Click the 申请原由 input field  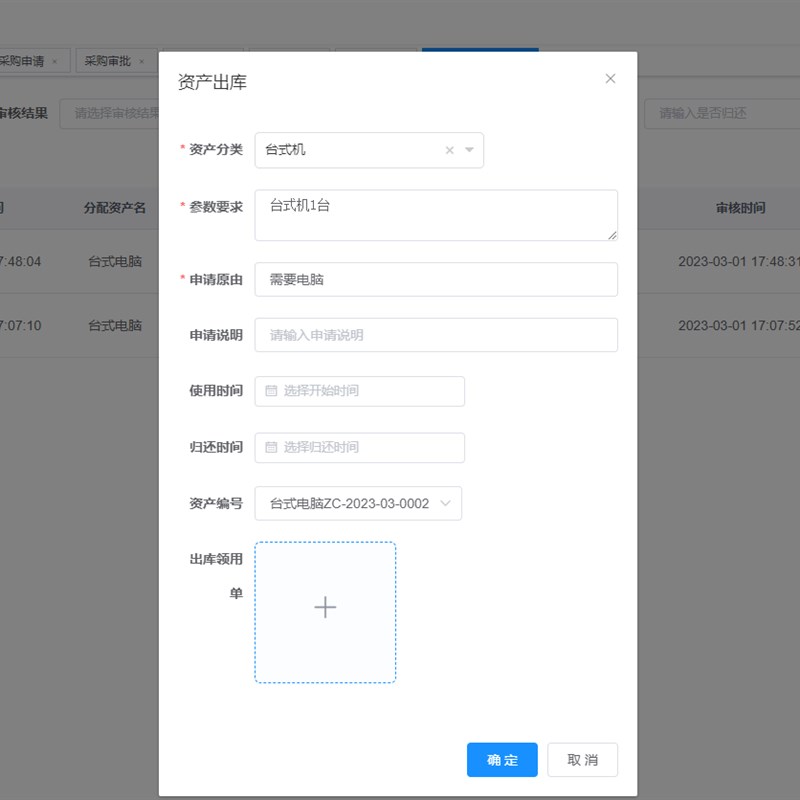click(436, 280)
